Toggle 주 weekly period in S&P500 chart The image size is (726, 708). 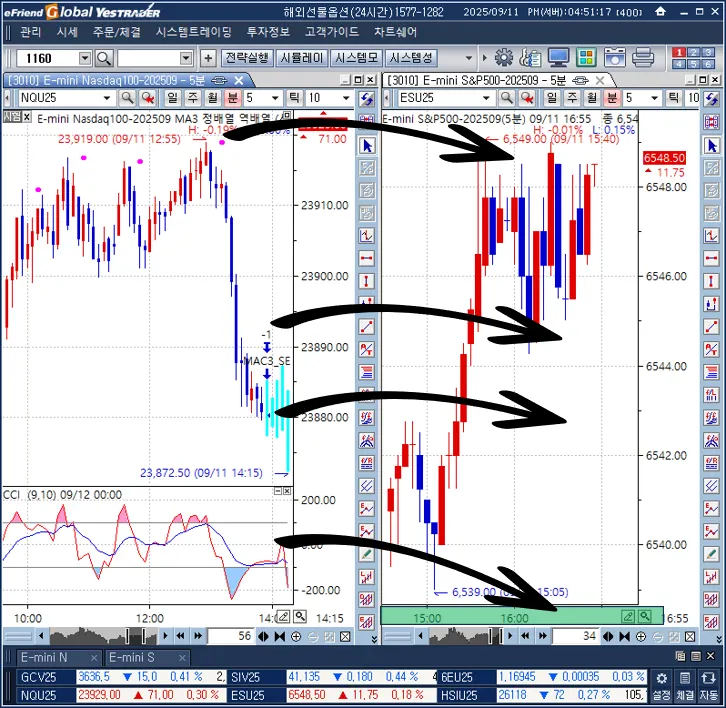click(x=572, y=98)
